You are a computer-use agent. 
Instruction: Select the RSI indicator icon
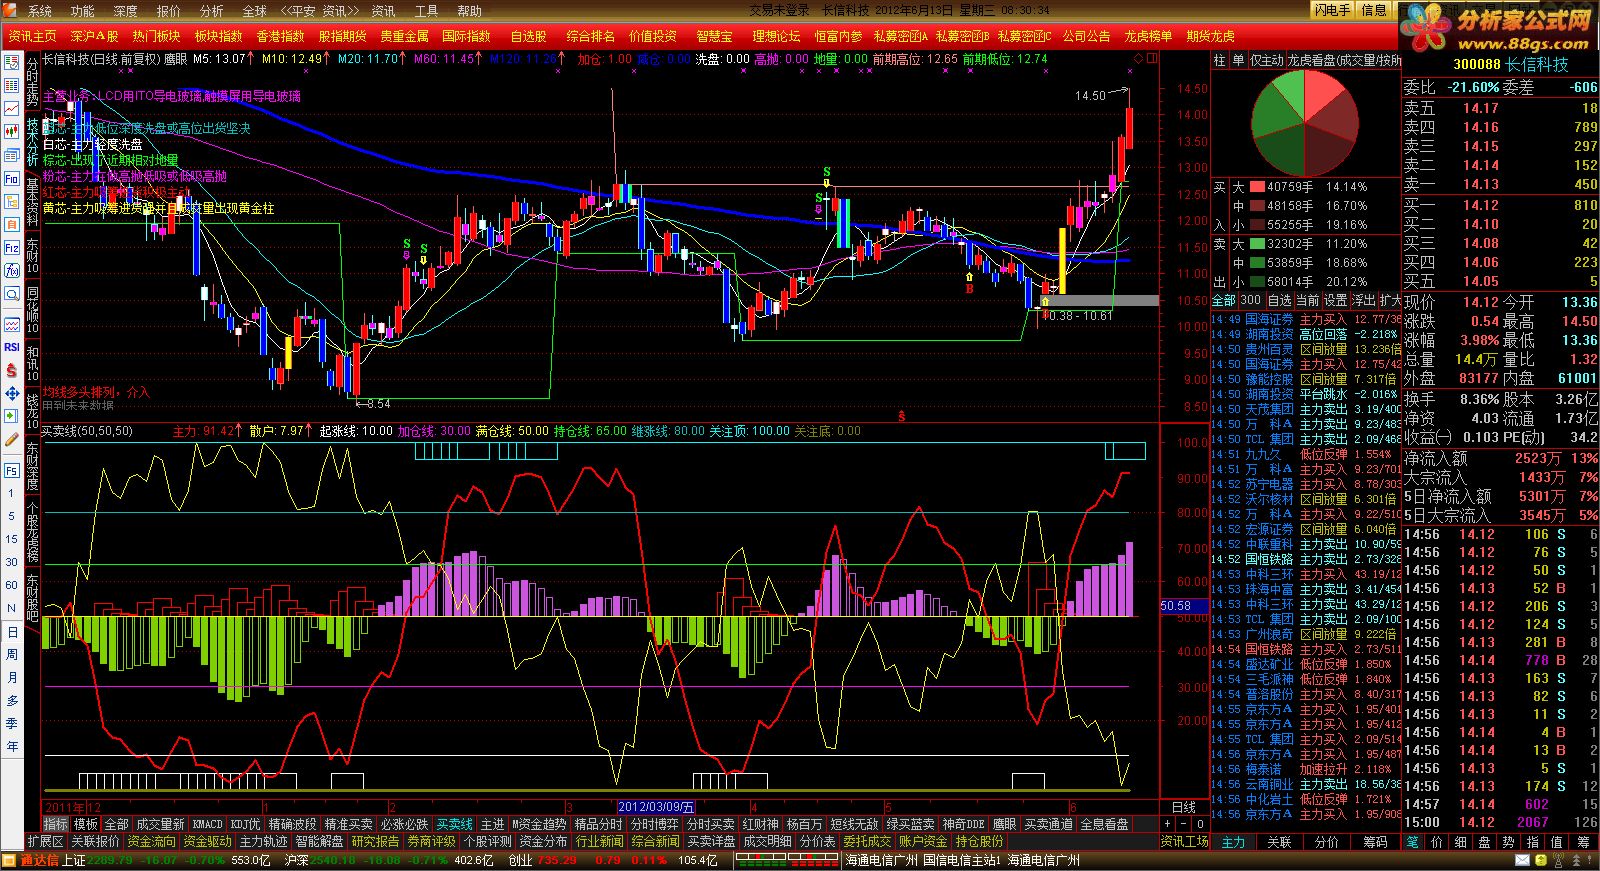coord(12,347)
